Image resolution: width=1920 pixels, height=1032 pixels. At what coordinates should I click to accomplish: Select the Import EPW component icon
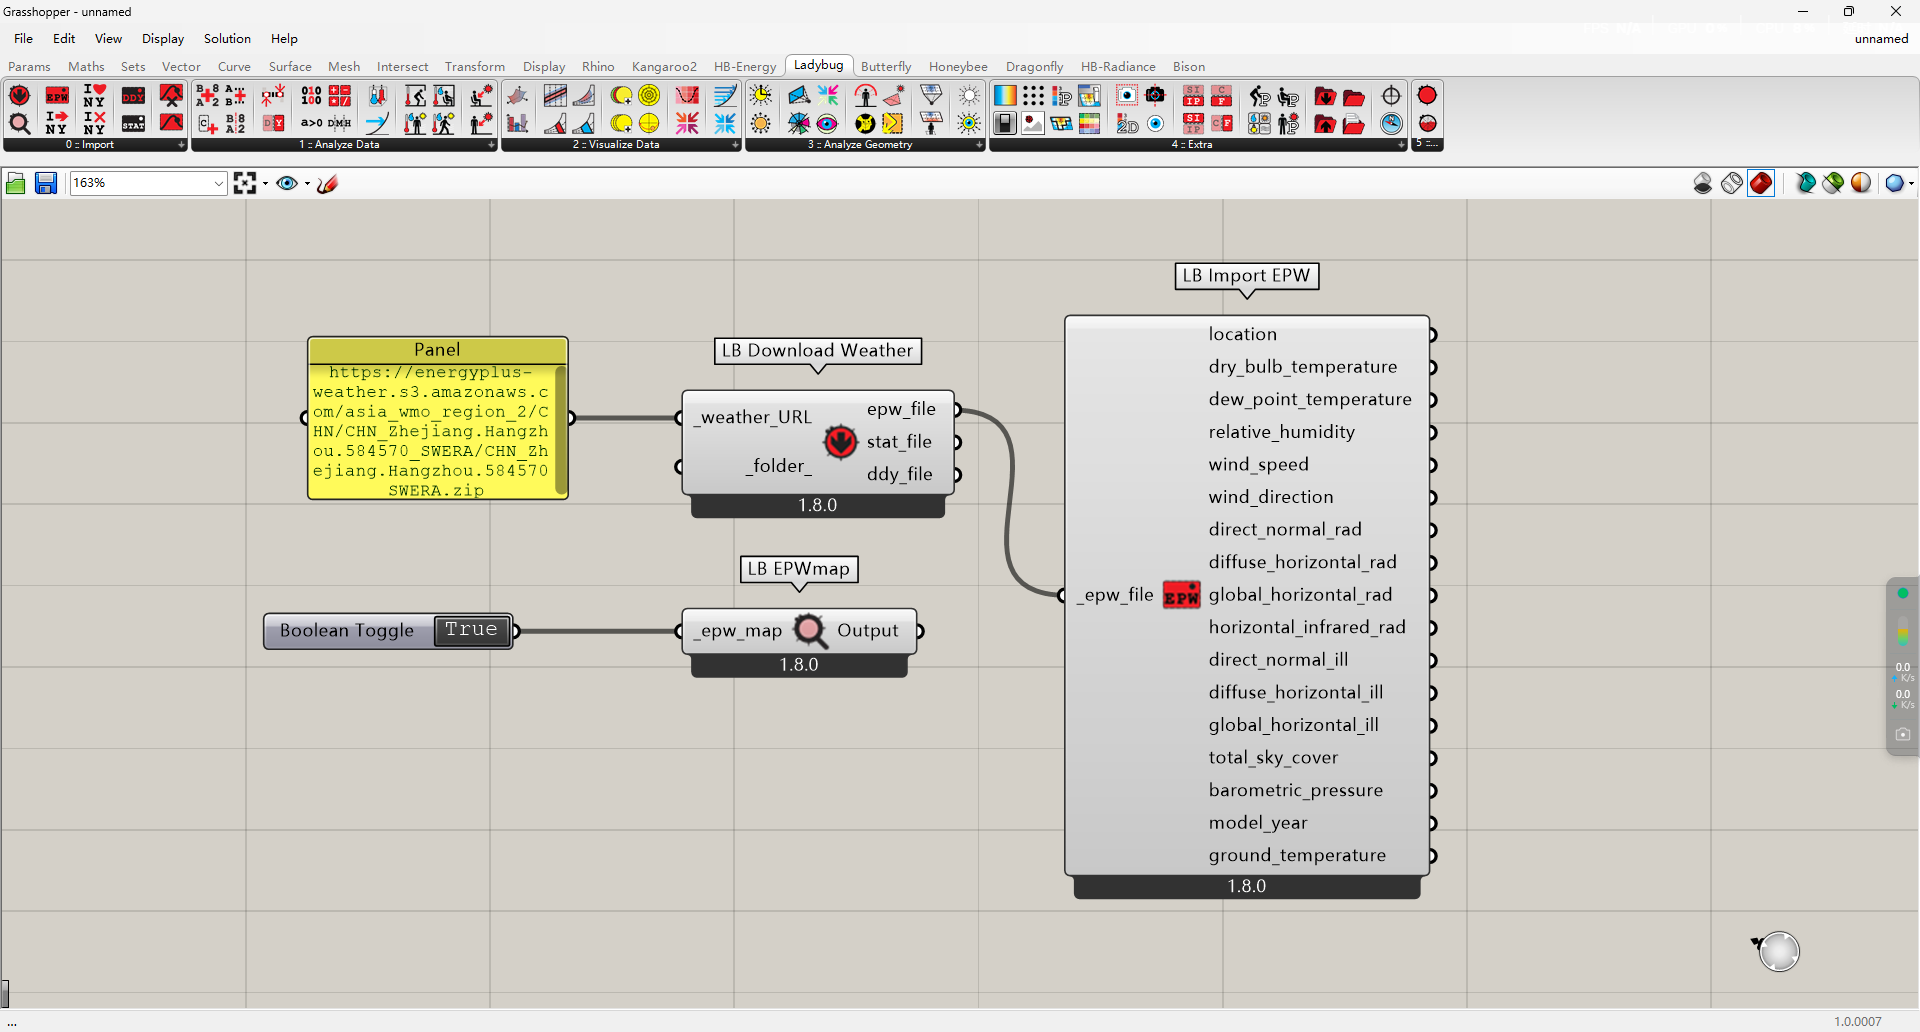point(57,96)
